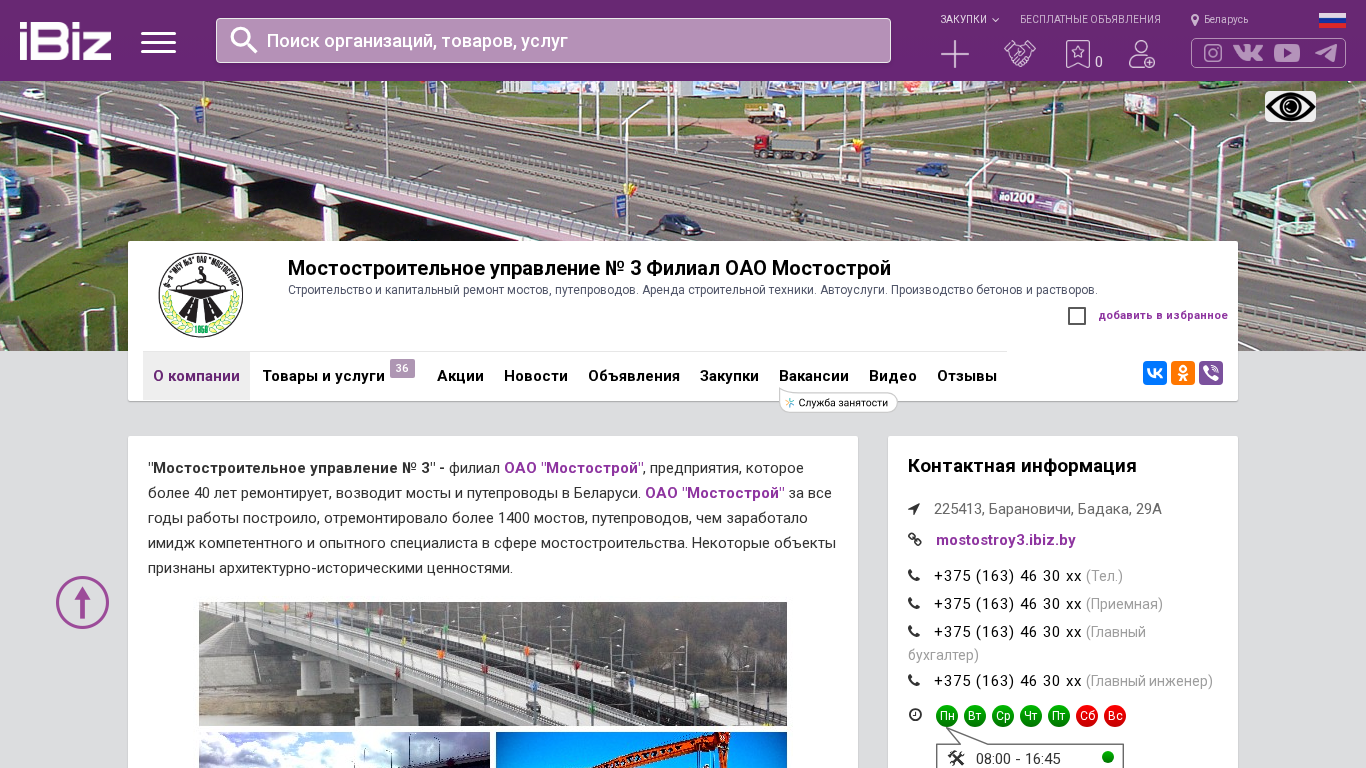
Task: Open the Объявления tab
Action: tap(634, 376)
